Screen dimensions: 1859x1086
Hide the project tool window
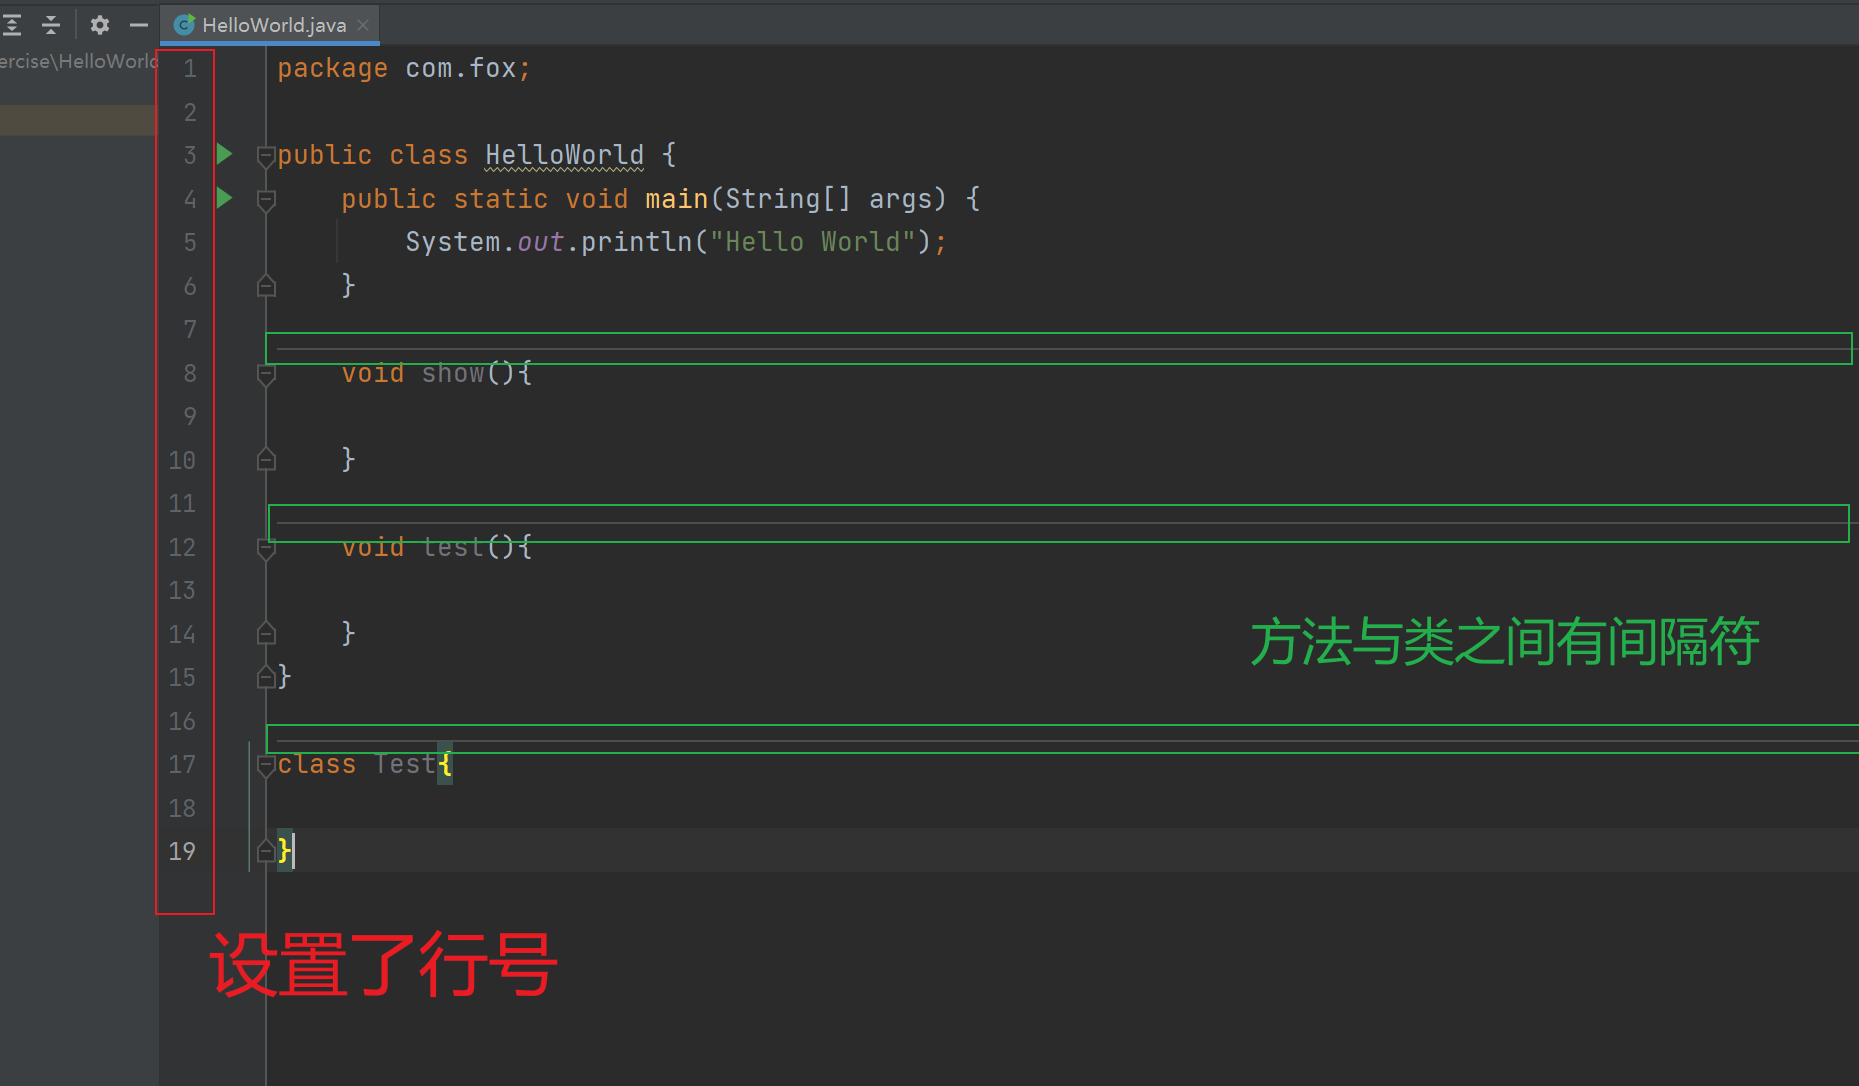[139, 25]
